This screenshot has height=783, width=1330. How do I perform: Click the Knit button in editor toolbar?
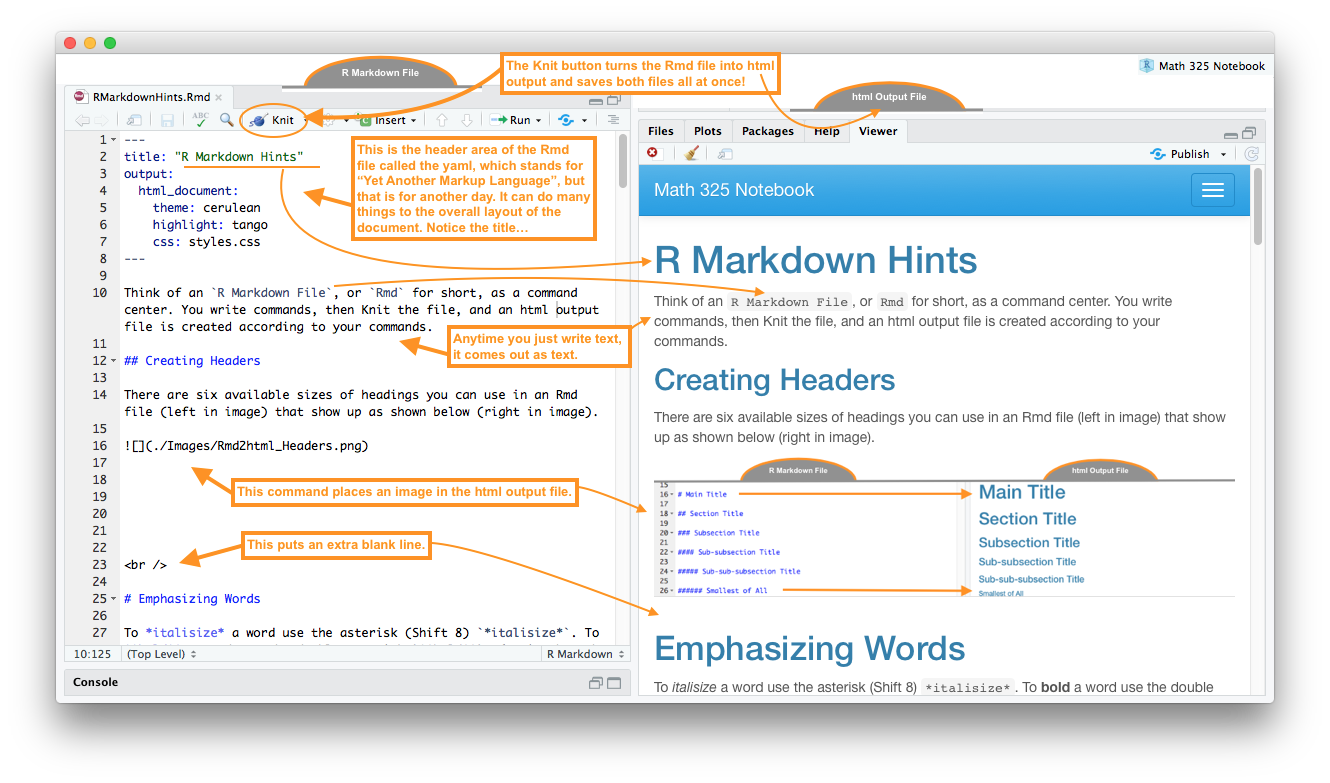[x=274, y=120]
